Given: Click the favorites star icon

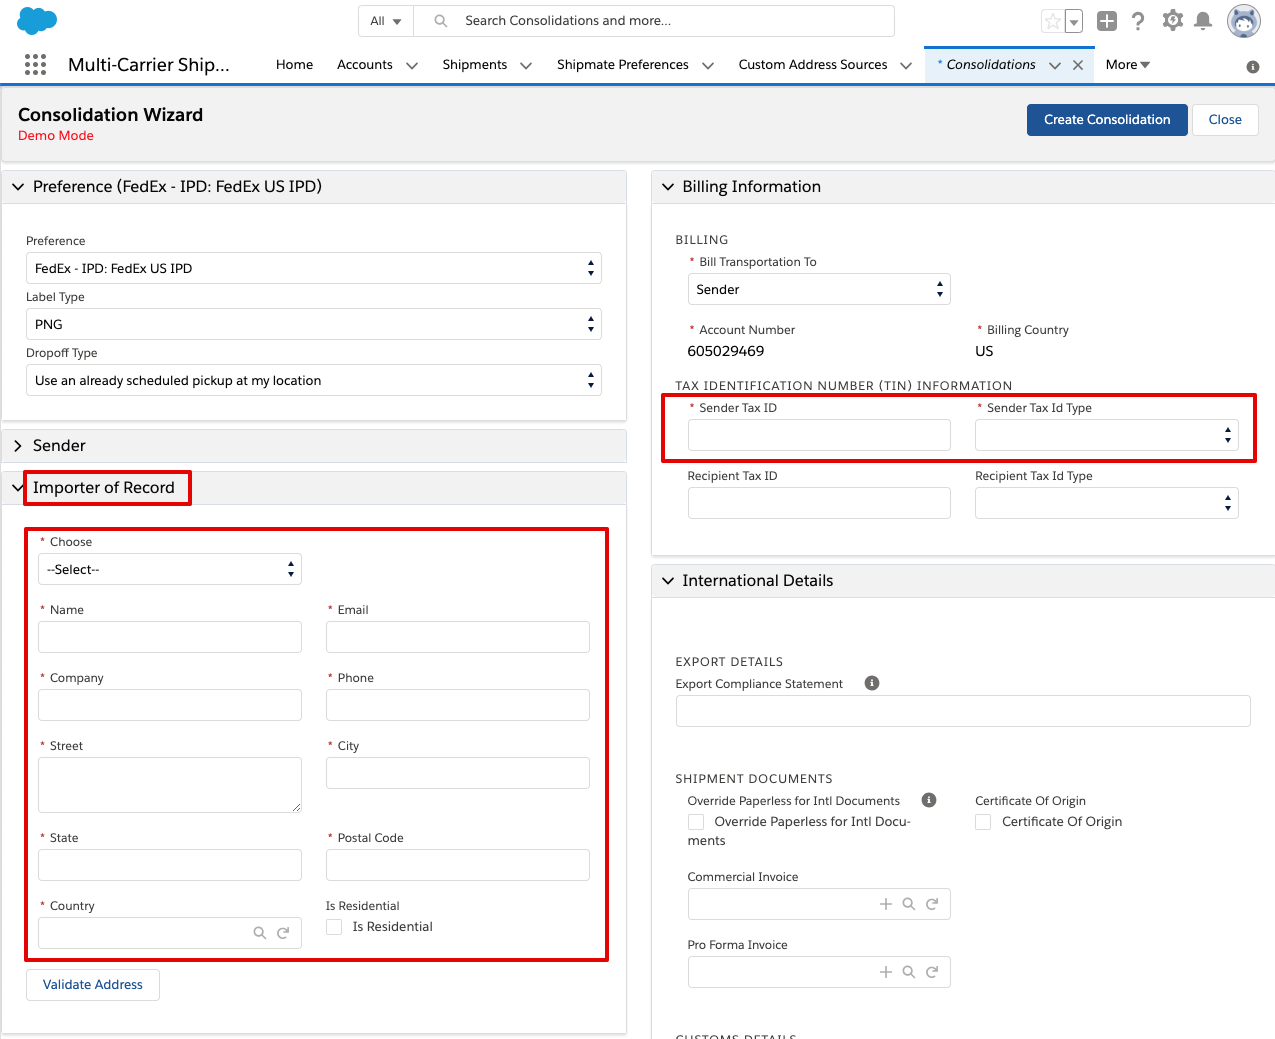Looking at the screenshot, I should coord(1052,21).
